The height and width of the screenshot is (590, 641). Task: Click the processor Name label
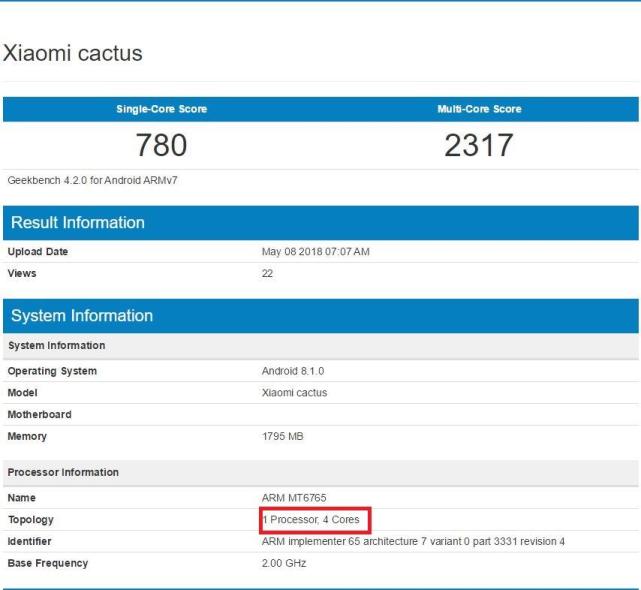(22, 498)
